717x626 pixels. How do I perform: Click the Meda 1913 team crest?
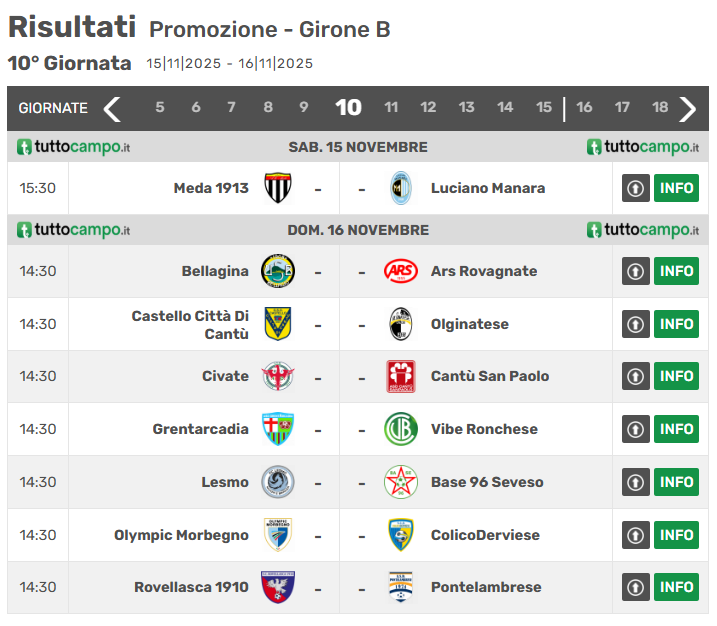[x=277, y=188]
